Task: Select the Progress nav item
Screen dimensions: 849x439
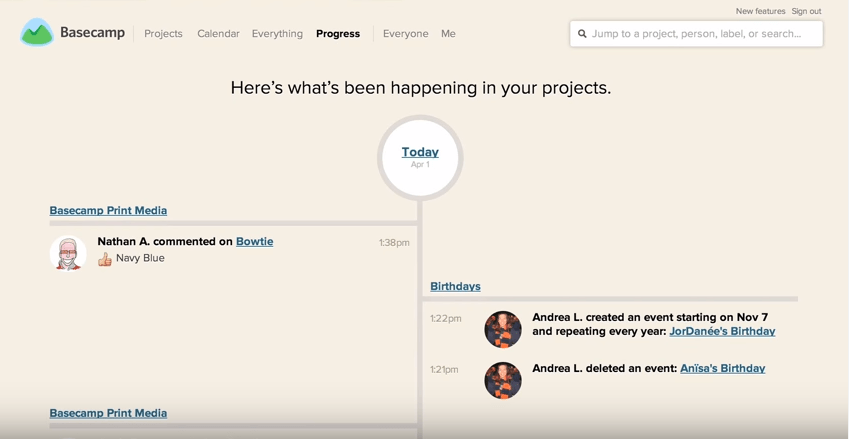Action: point(338,34)
